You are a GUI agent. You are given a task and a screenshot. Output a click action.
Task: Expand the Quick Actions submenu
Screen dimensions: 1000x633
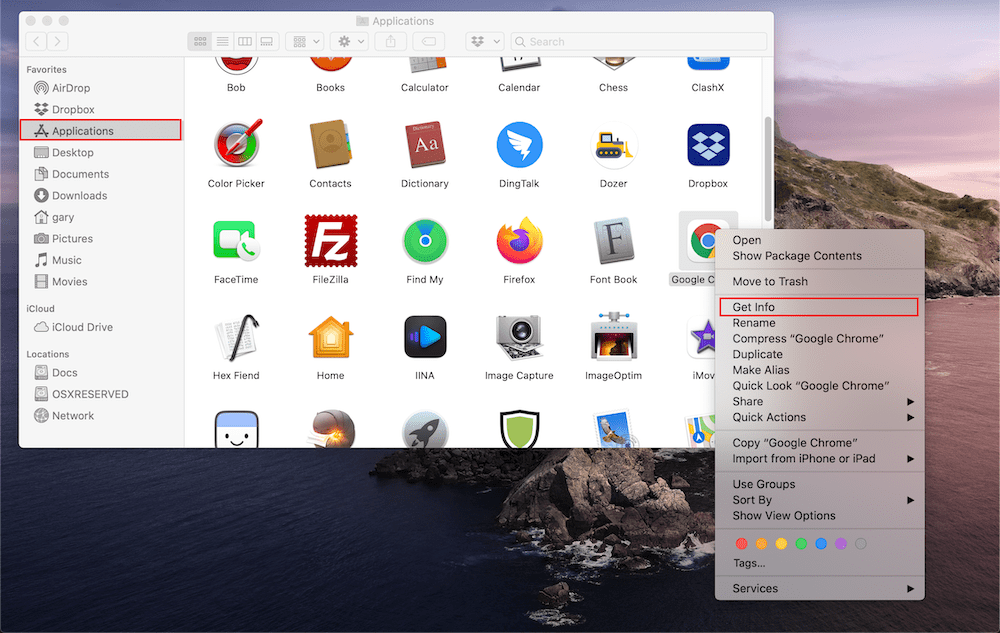(x=820, y=418)
